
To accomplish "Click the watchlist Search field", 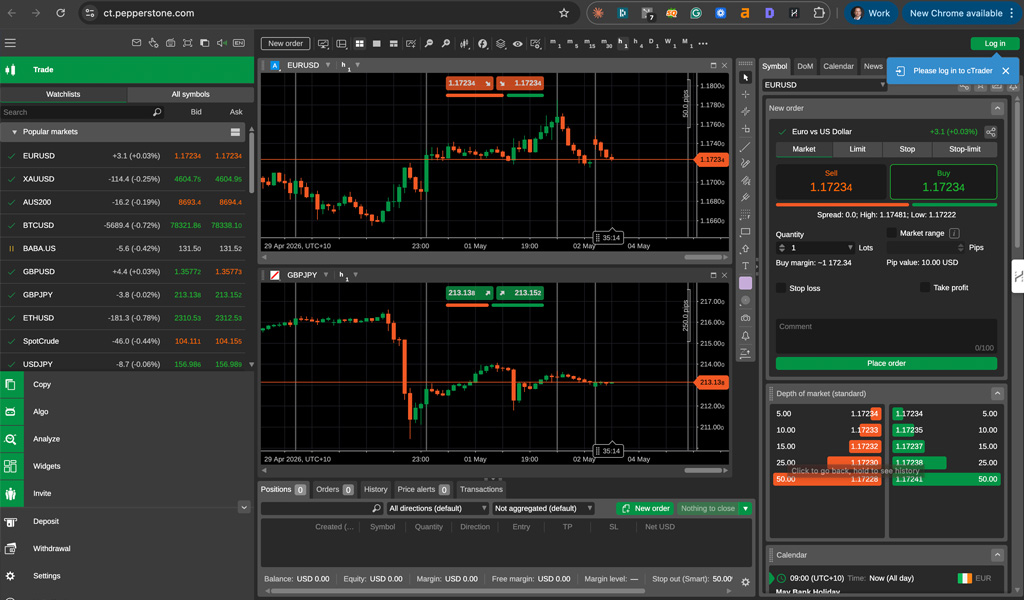I will [x=82, y=112].
